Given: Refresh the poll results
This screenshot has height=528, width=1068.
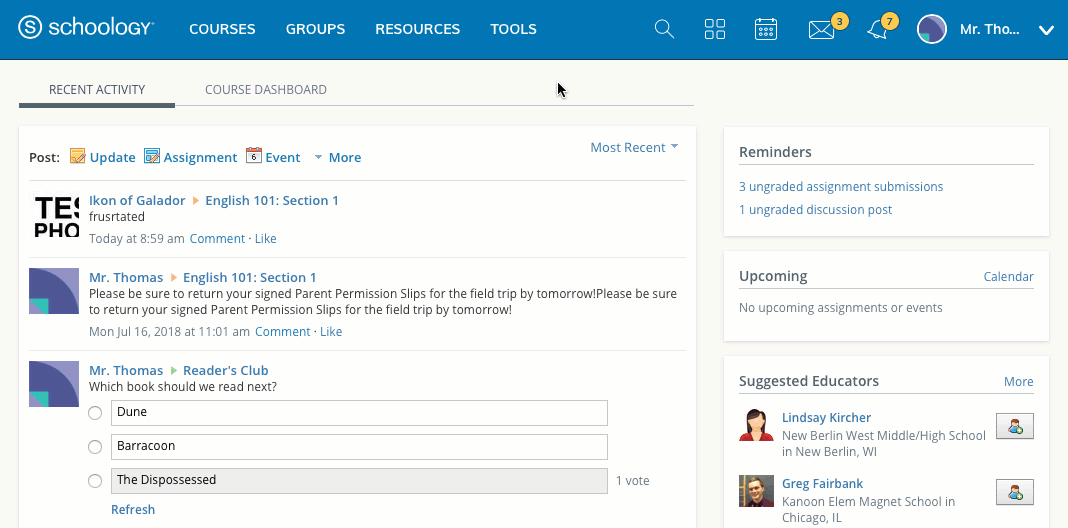Looking at the screenshot, I should click(x=133, y=510).
